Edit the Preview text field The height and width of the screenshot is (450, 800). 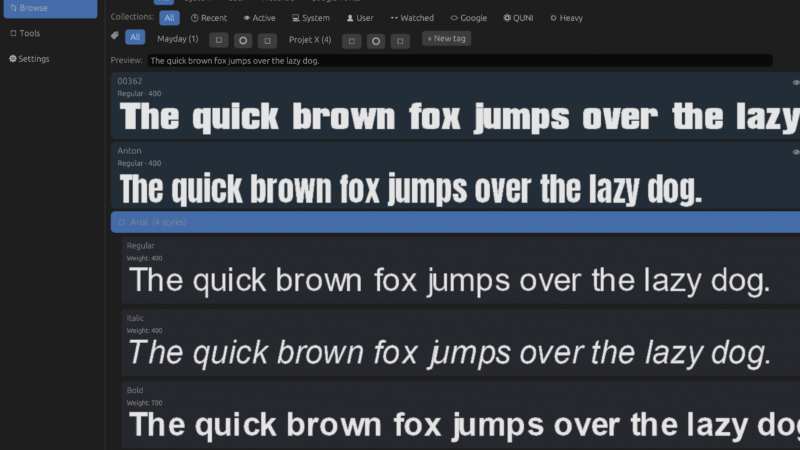(x=460, y=61)
